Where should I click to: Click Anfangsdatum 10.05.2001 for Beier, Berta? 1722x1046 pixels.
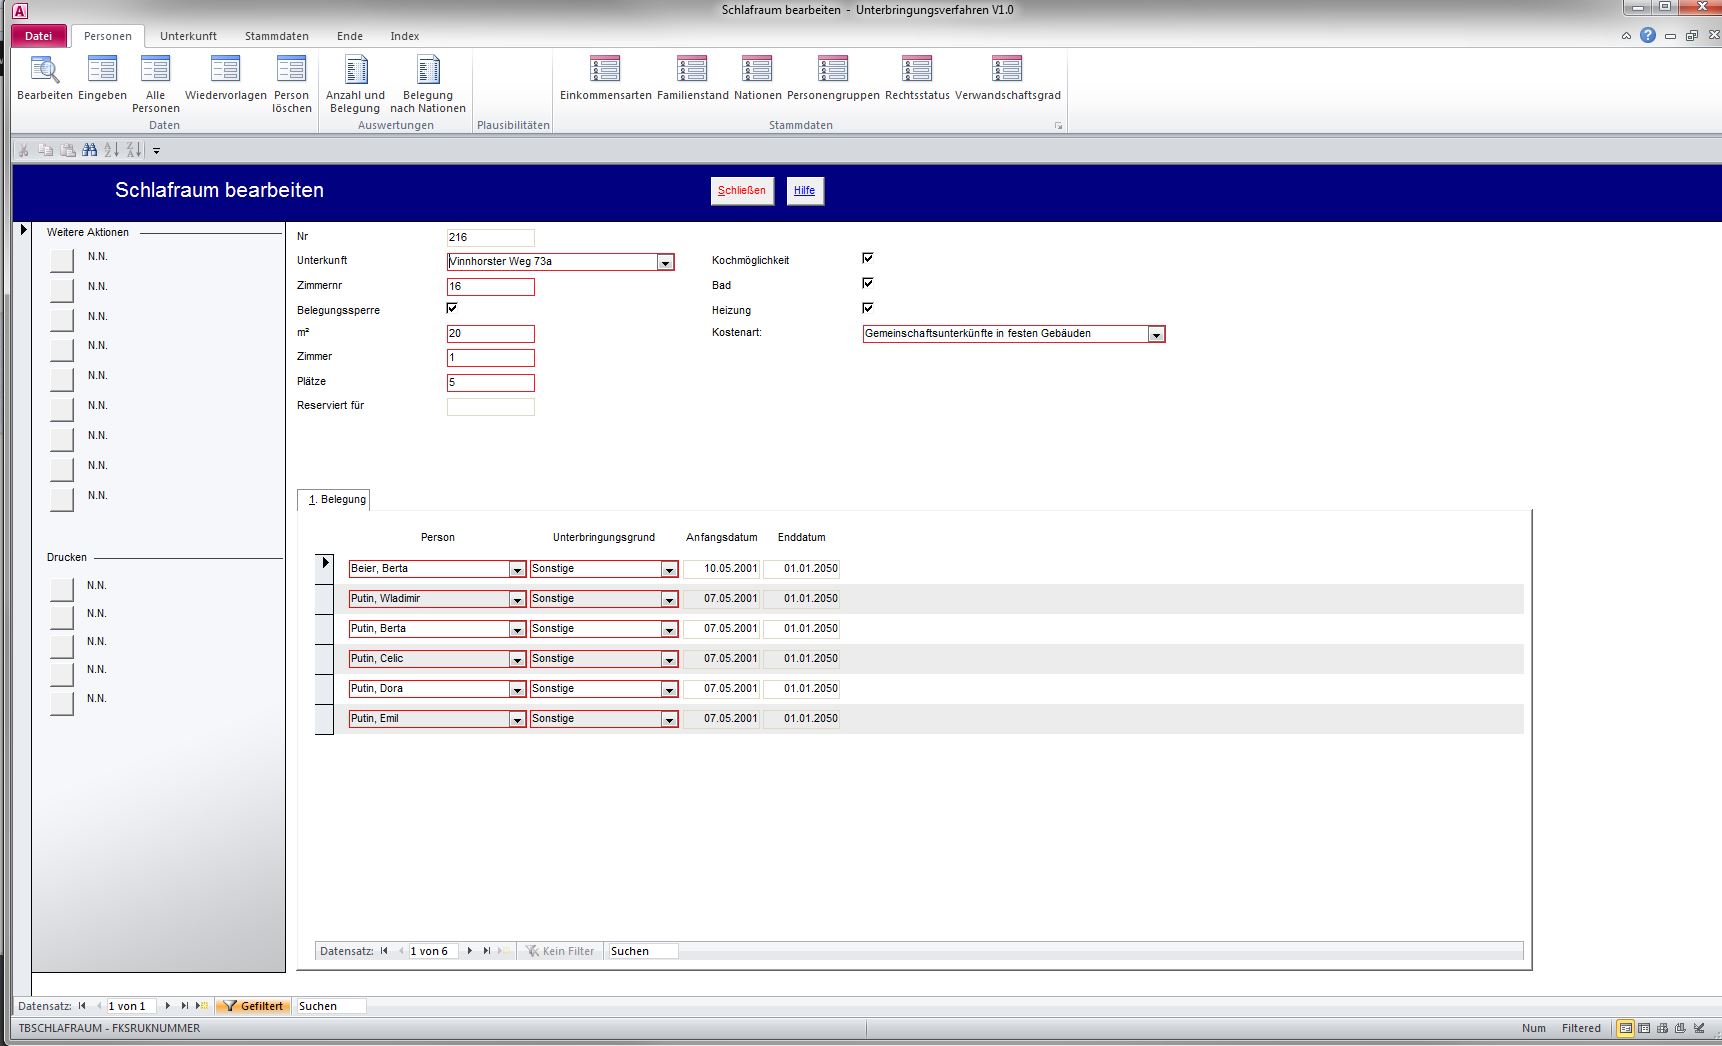pyautogui.click(x=722, y=569)
